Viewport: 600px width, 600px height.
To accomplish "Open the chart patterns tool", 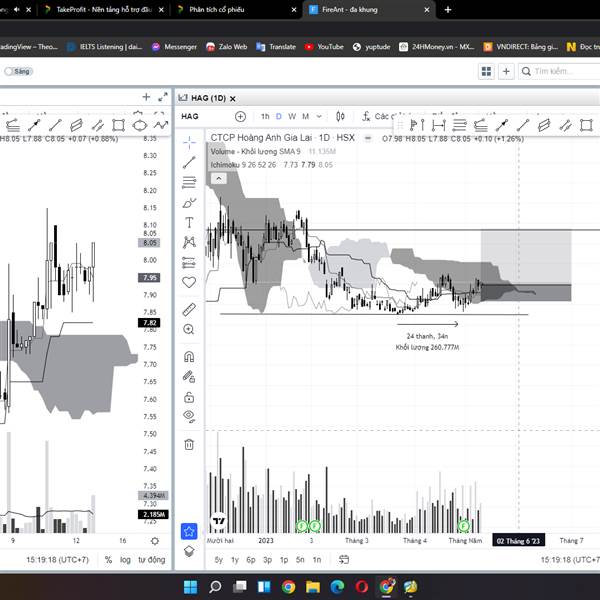I will coord(189,242).
